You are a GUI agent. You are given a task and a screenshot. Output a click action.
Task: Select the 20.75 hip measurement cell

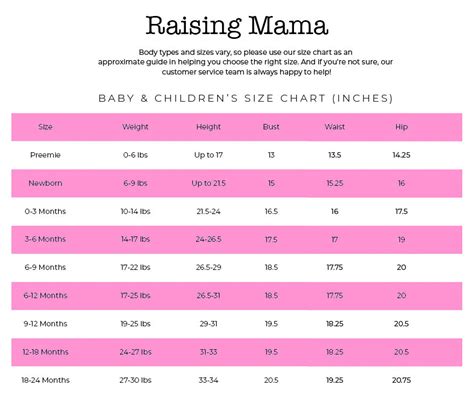click(401, 380)
